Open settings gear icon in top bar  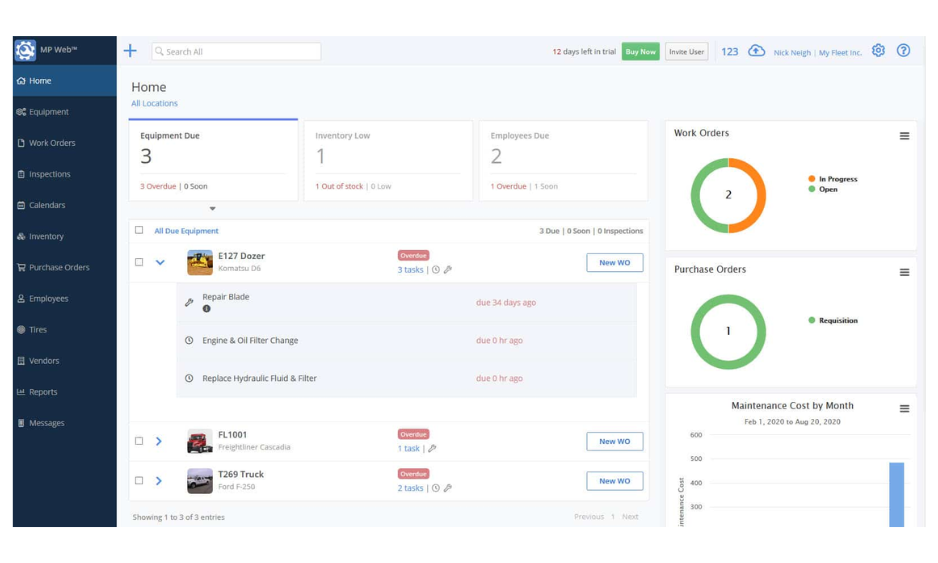(878, 51)
